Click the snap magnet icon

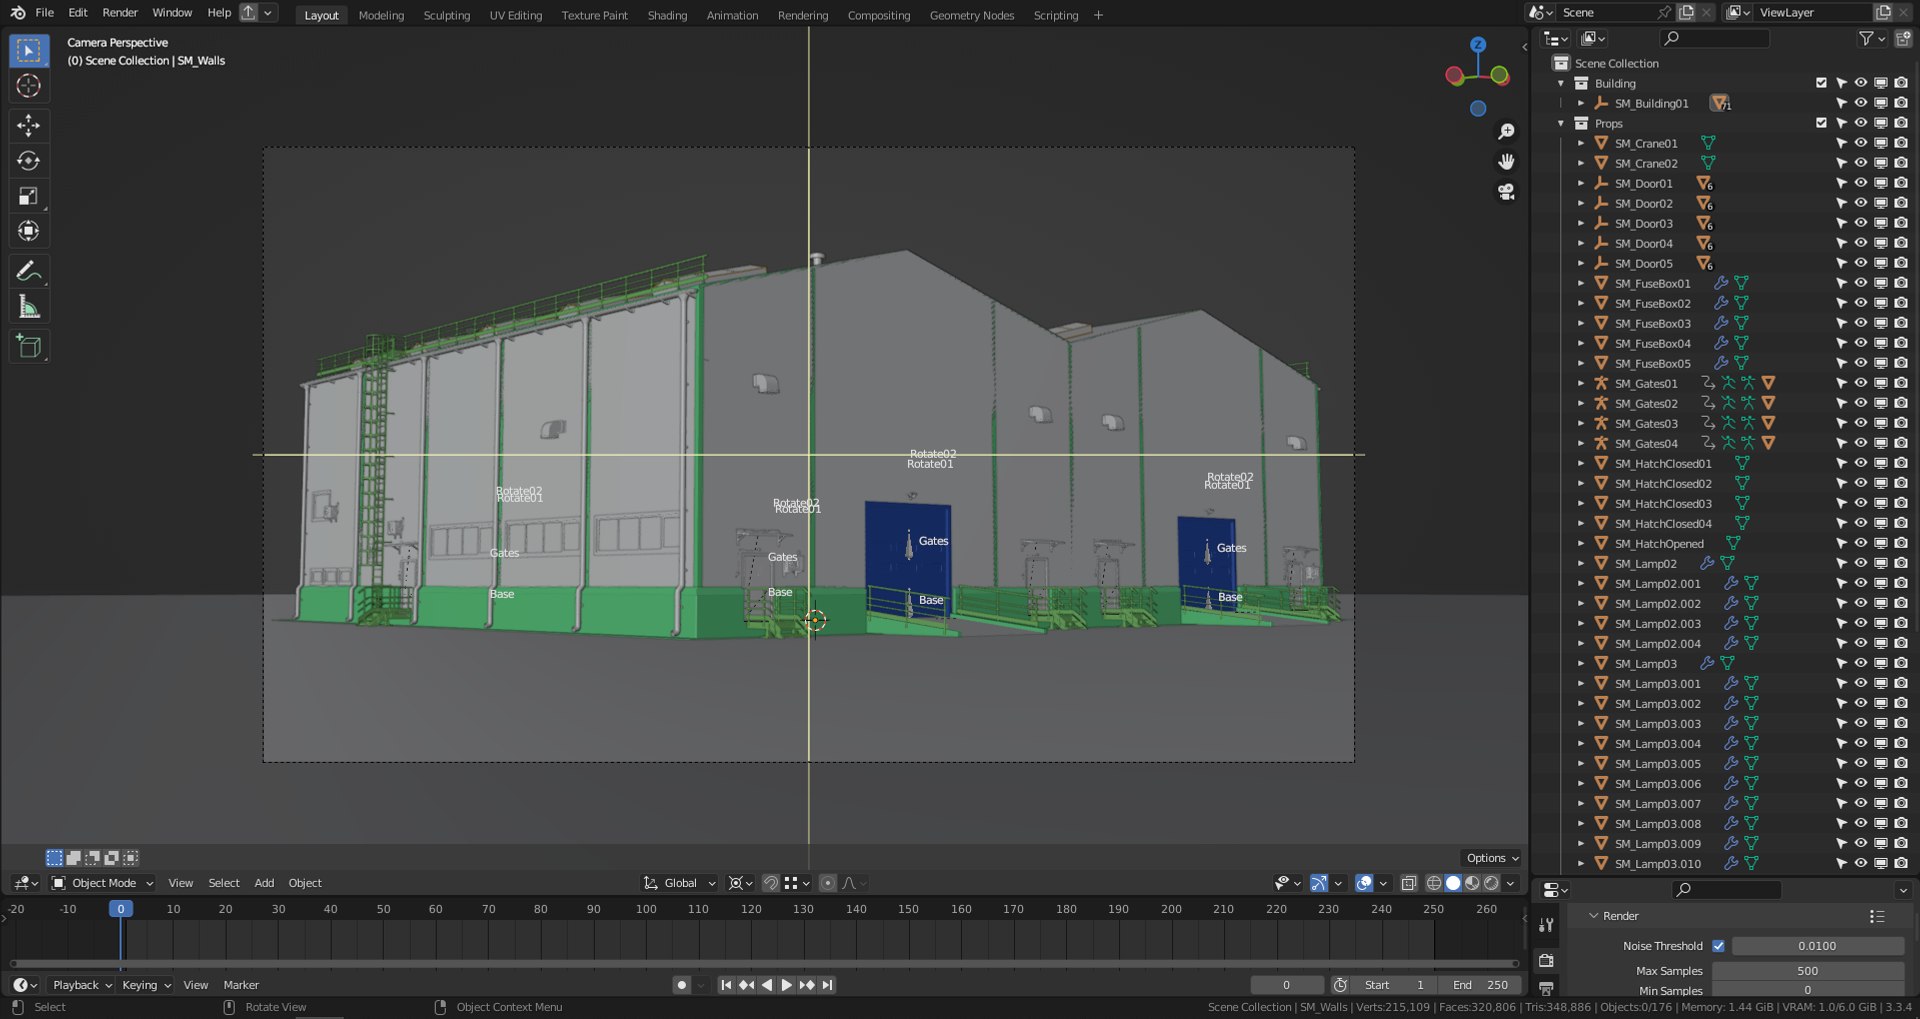pos(771,883)
